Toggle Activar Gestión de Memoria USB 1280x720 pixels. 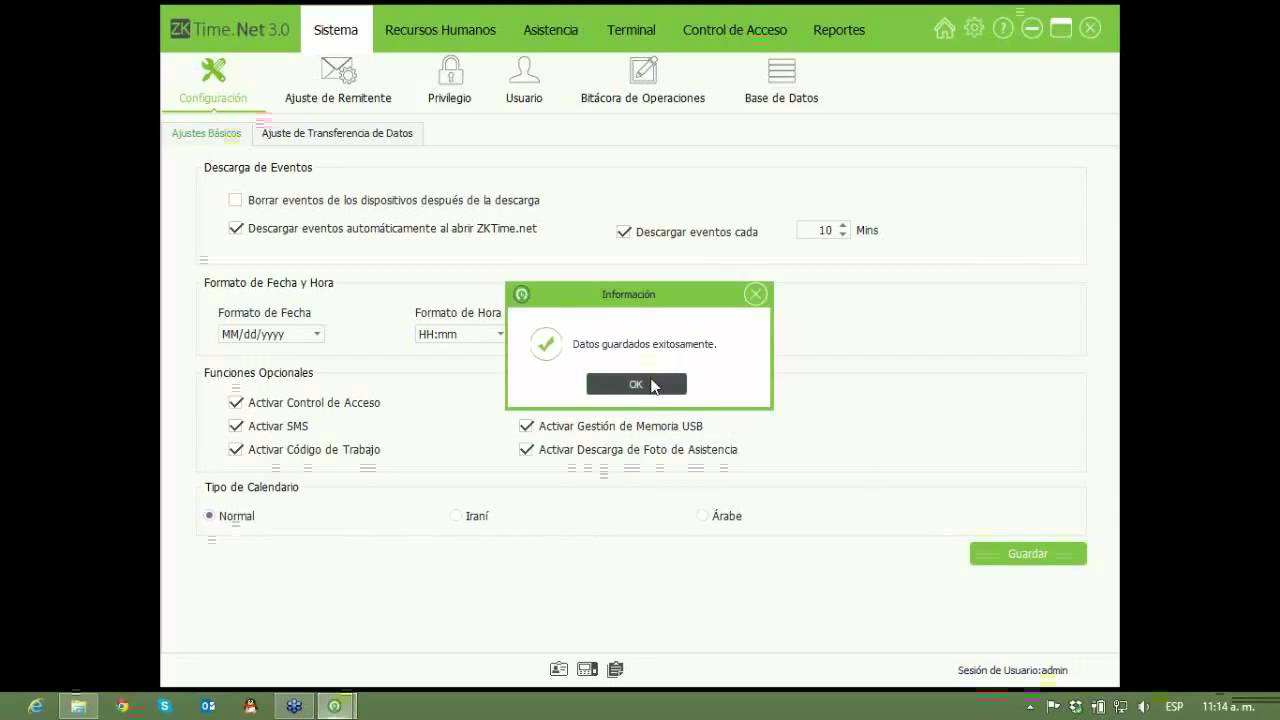[526, 426]
